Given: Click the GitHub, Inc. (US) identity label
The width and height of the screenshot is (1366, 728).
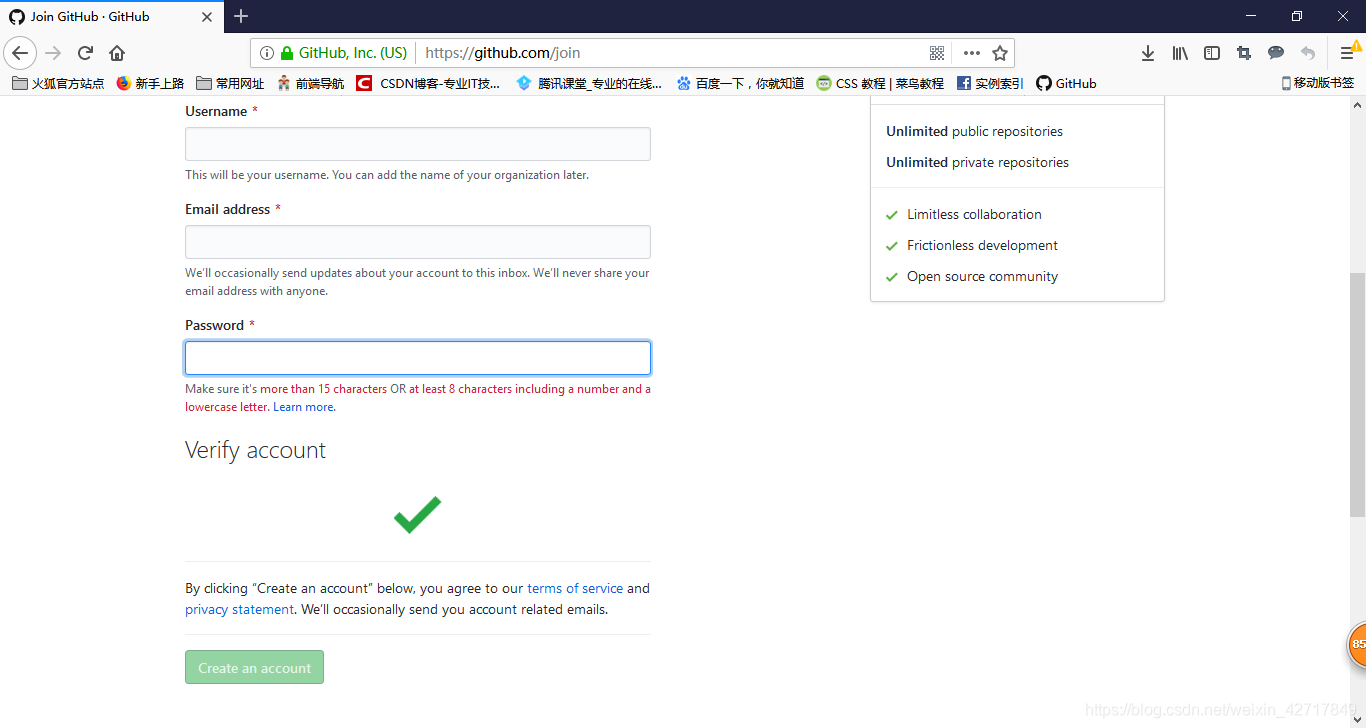Looking at the screenshot, I should coord(353,53).
